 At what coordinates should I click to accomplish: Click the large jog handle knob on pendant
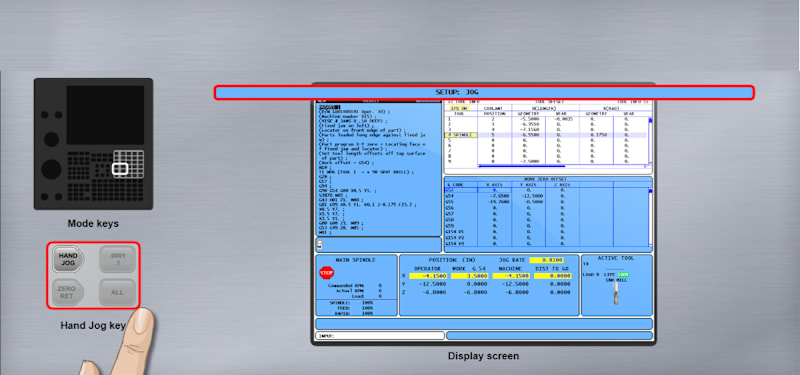click(x=51, y=169)
